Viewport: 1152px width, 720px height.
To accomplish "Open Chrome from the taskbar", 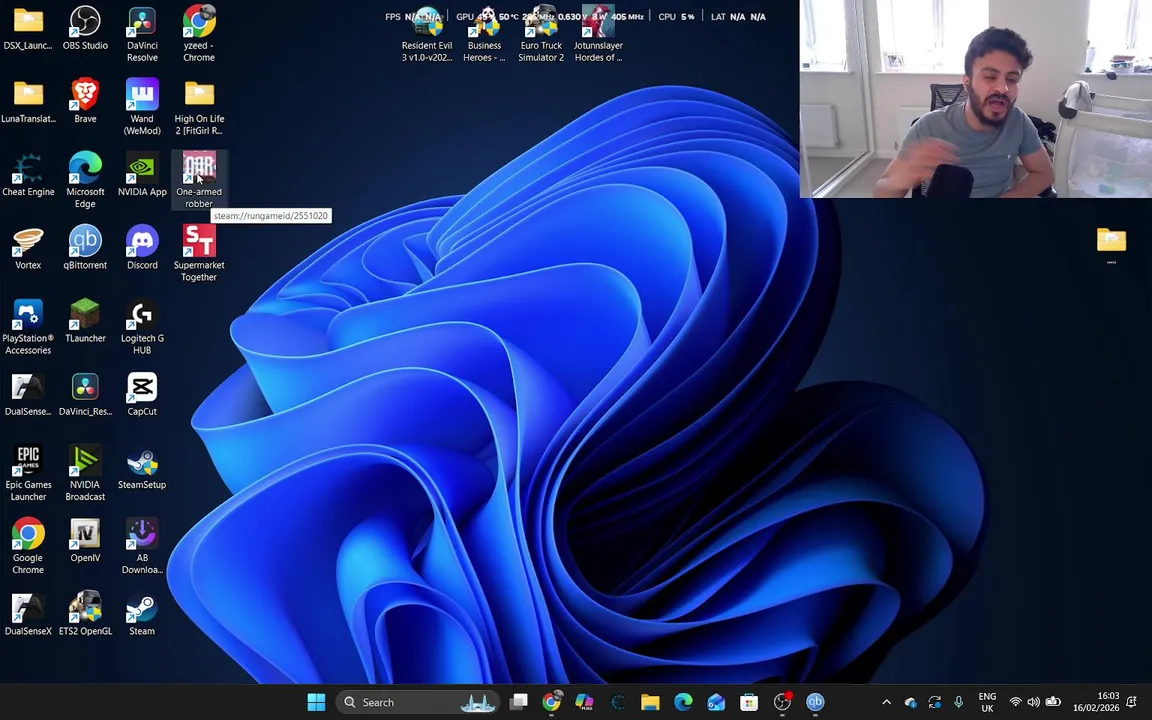I will pyautogui.click(x=552, y=702).
